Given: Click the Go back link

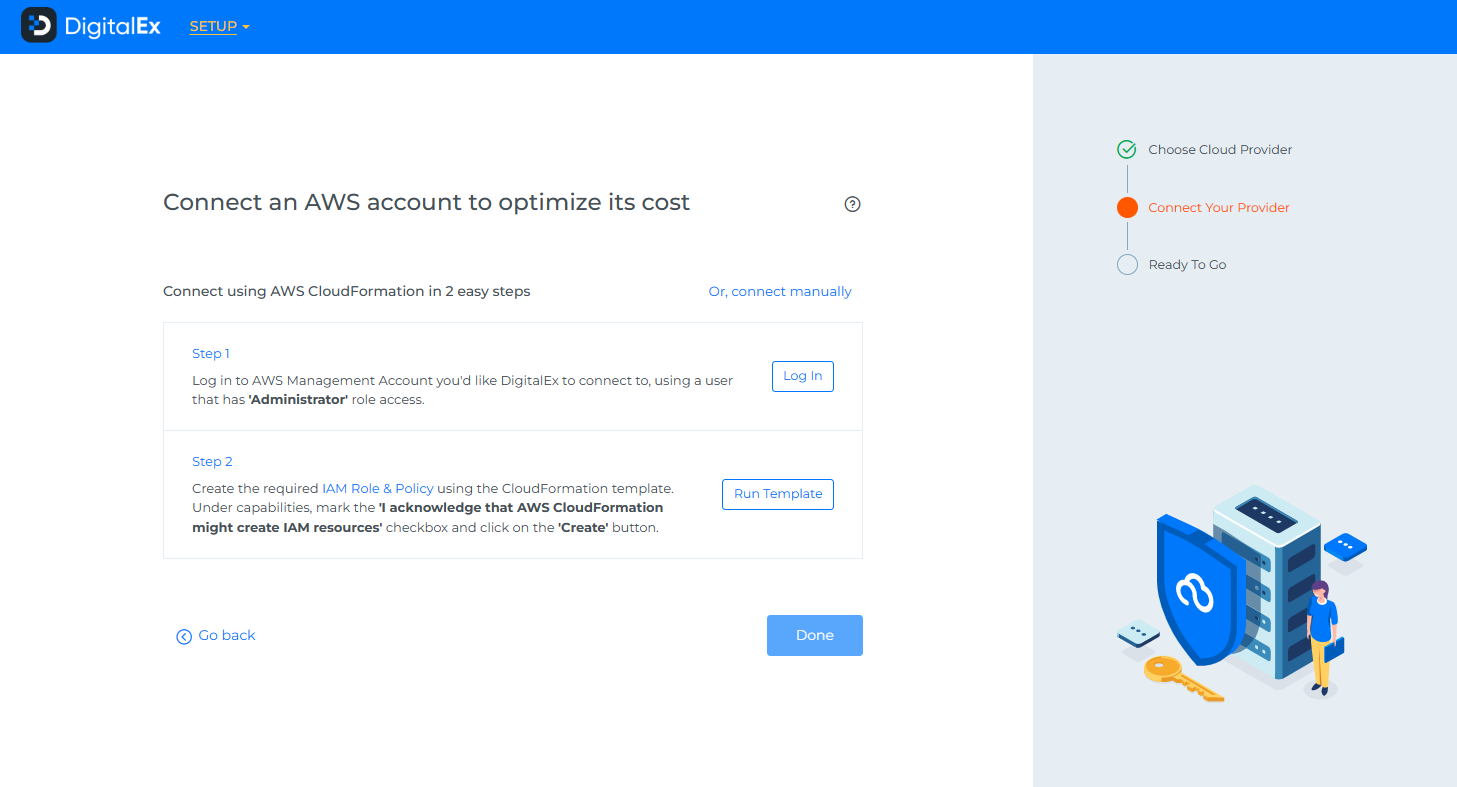Looking at the screenshot, I should [227, 635].
